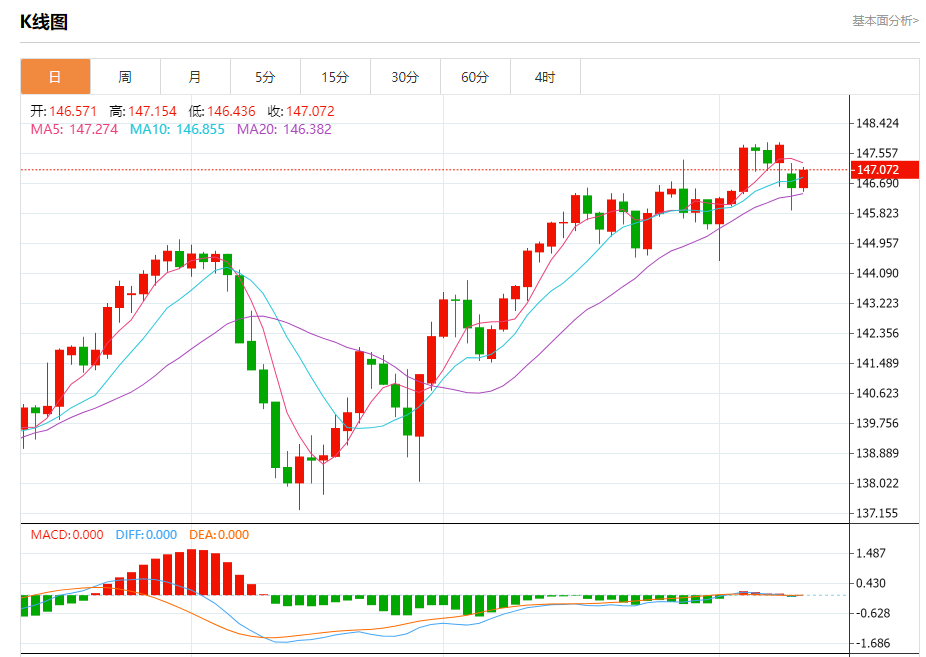
Task: Switch to the 月 monthly tab
Action: pos(195,77)
